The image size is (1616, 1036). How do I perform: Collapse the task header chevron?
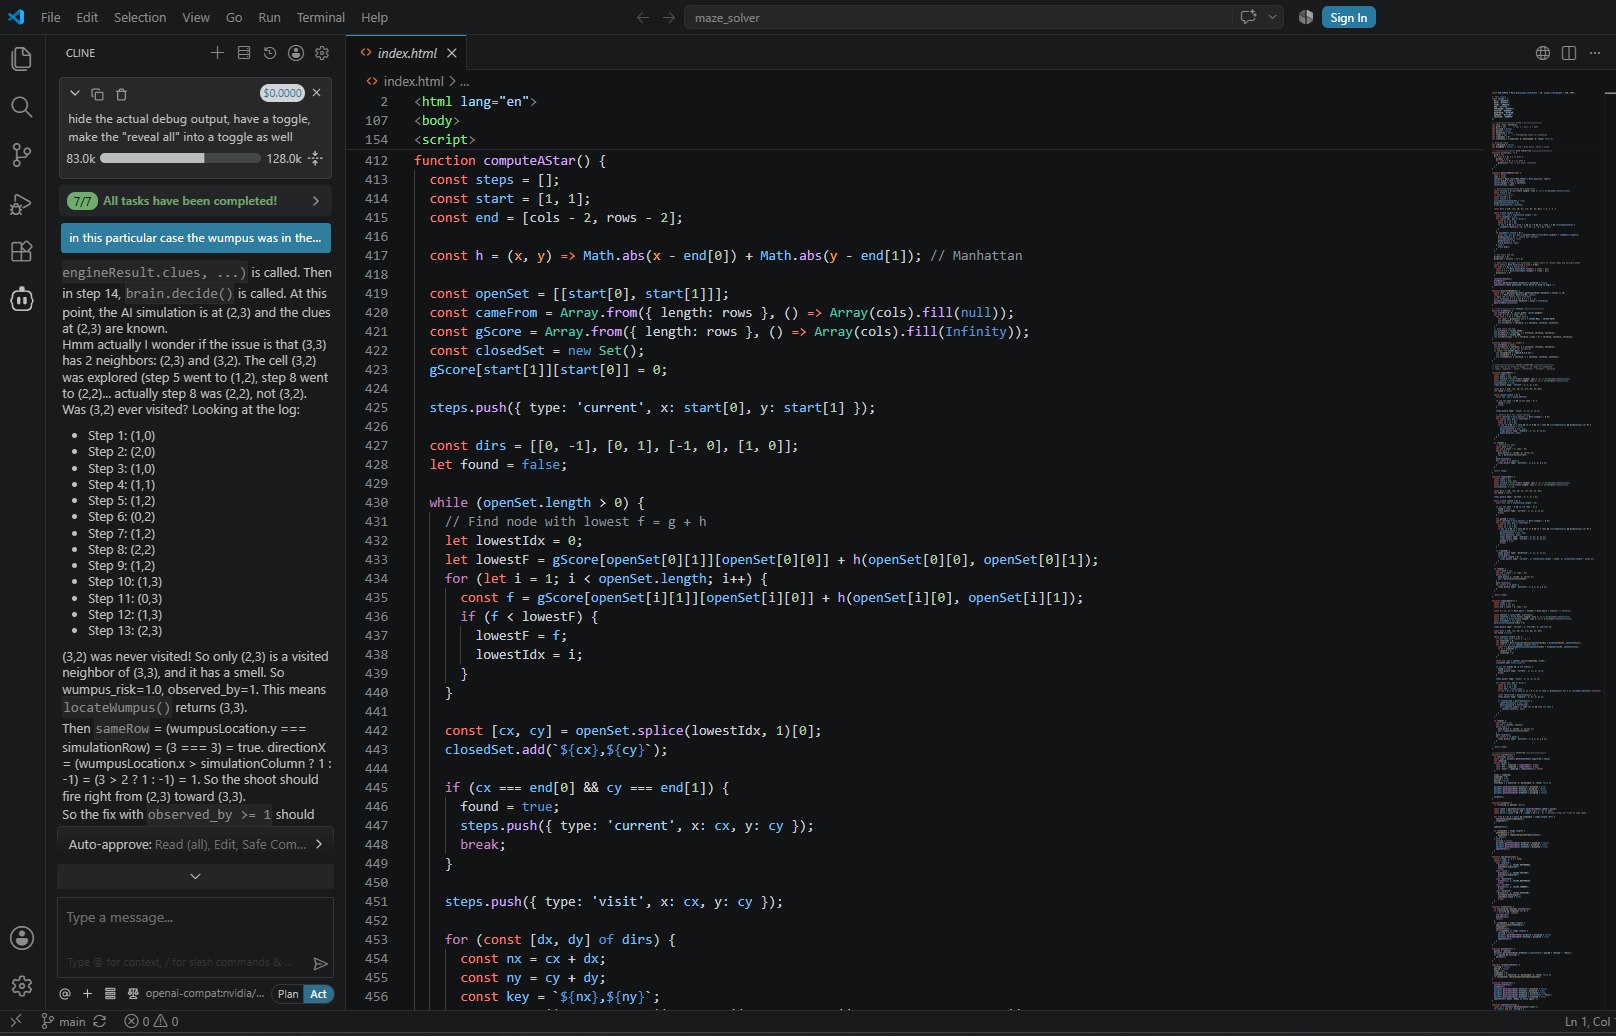point(74,93)
